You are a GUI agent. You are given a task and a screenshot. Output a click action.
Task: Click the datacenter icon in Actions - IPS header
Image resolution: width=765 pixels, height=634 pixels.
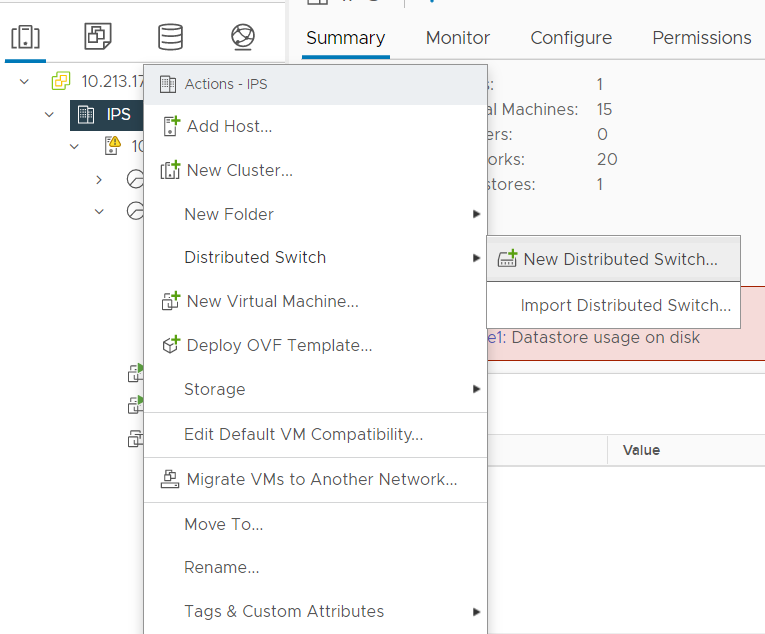tap(168, 84)
